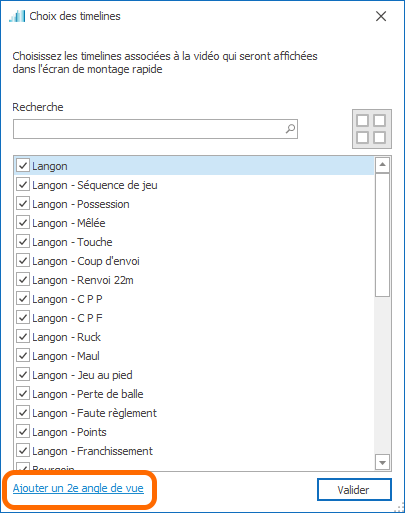Disable the Langon - Points timeline

pos(23,432)
